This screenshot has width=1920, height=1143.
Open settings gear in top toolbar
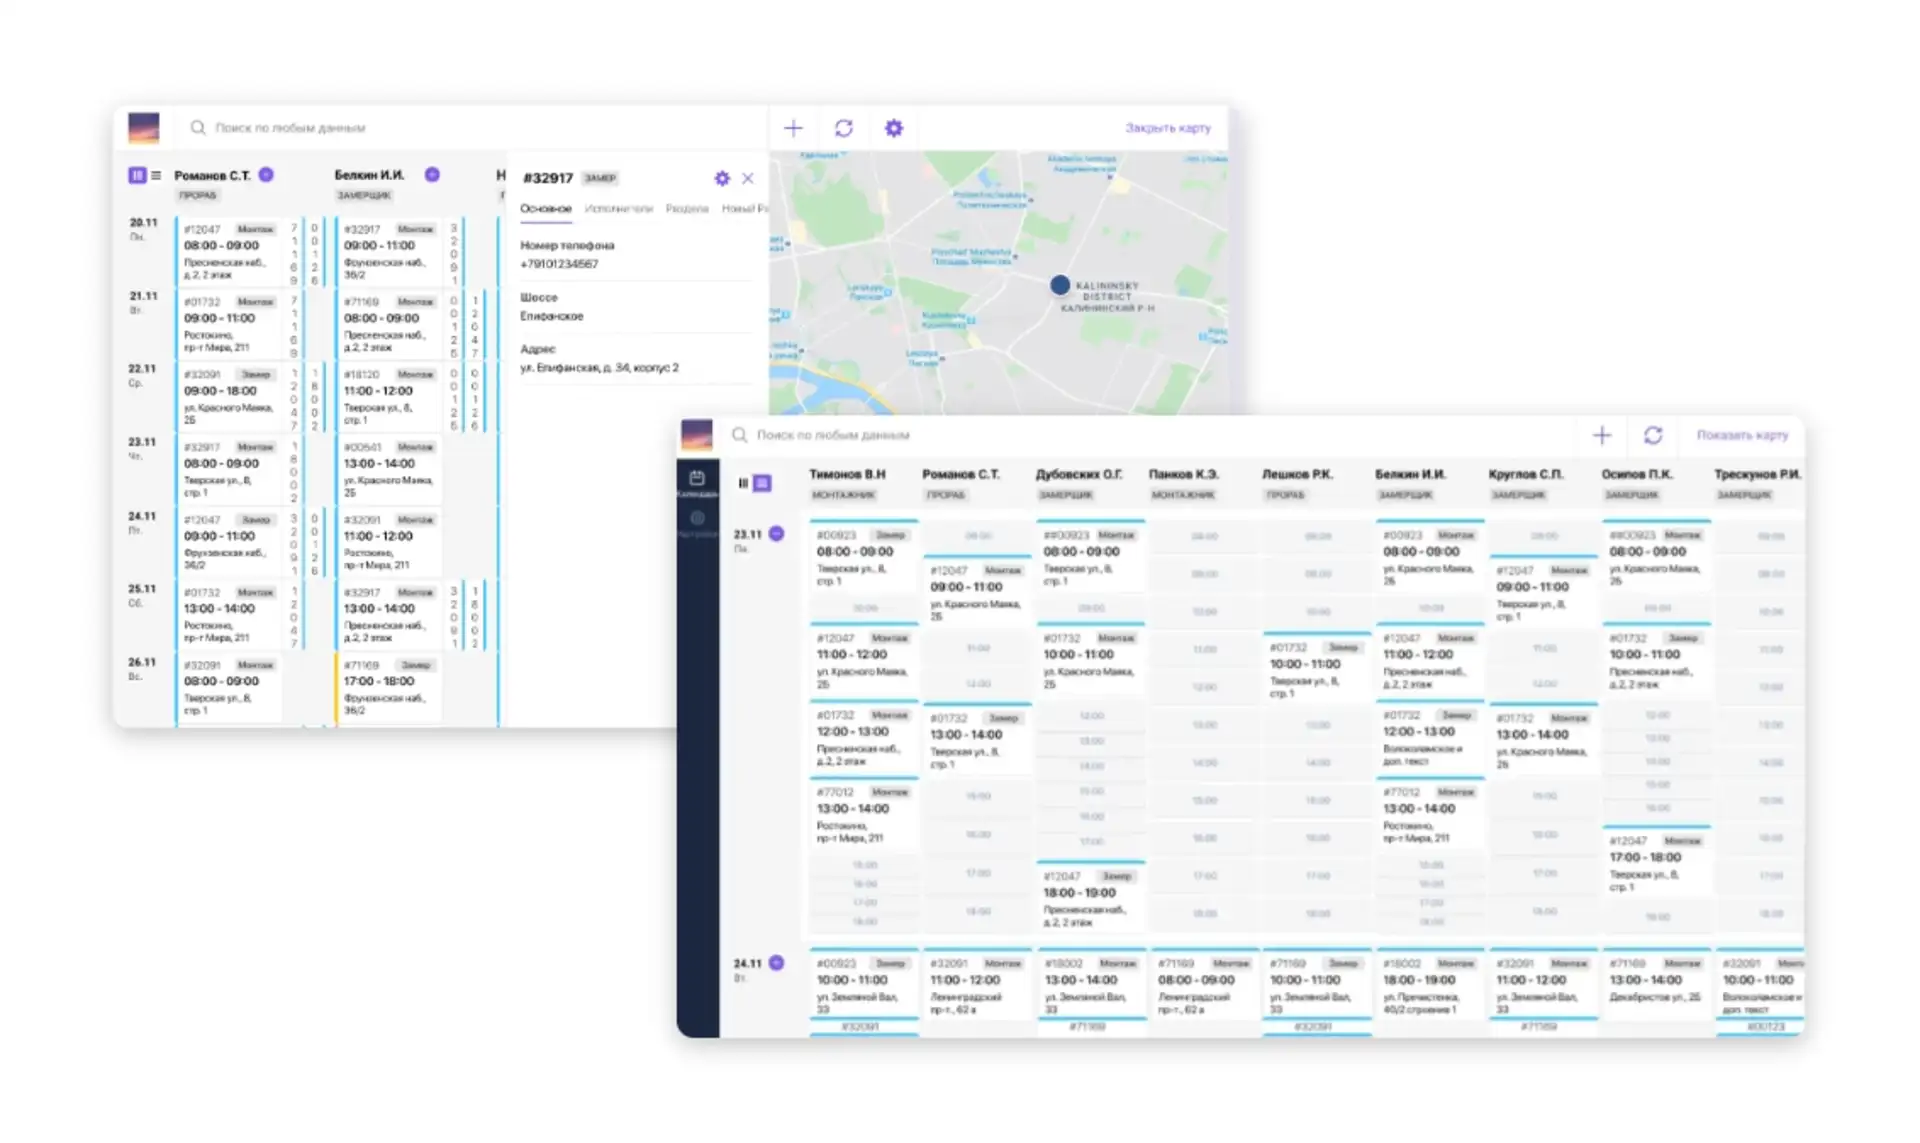coord(894,128)
